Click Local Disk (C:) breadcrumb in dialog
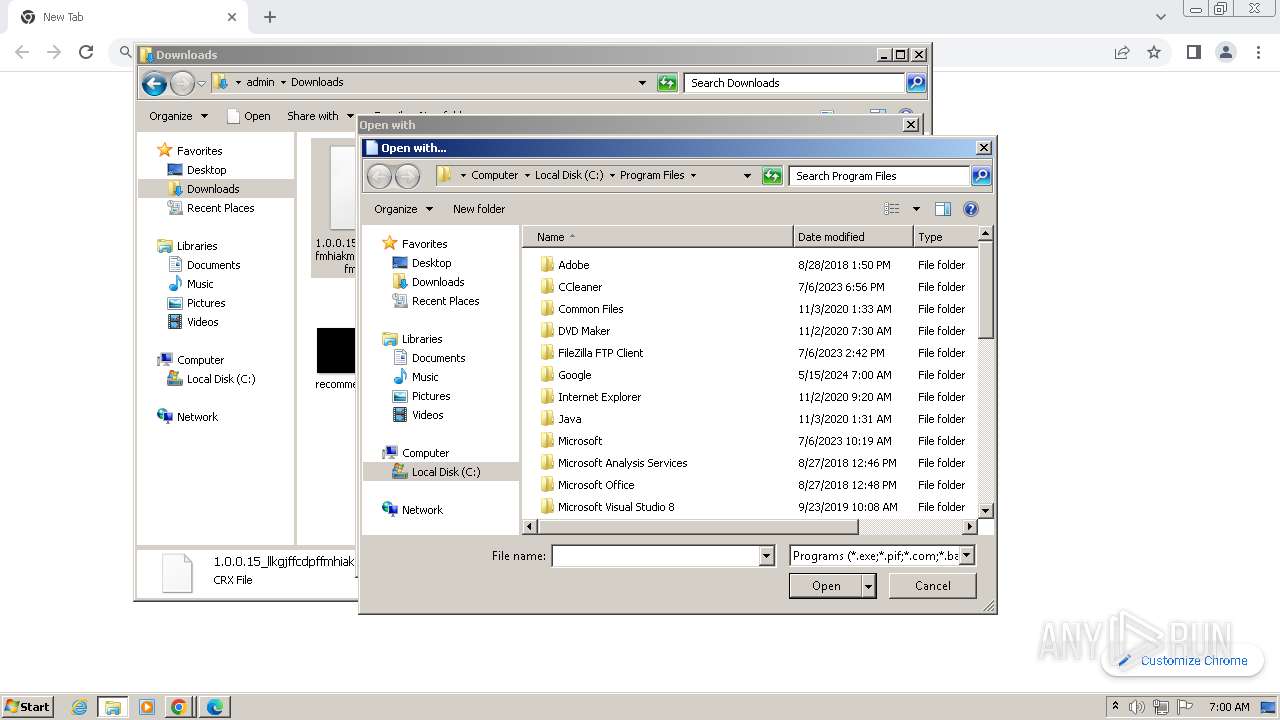The height and width of the screenshot is (720, 1280). tap(569, 175)
